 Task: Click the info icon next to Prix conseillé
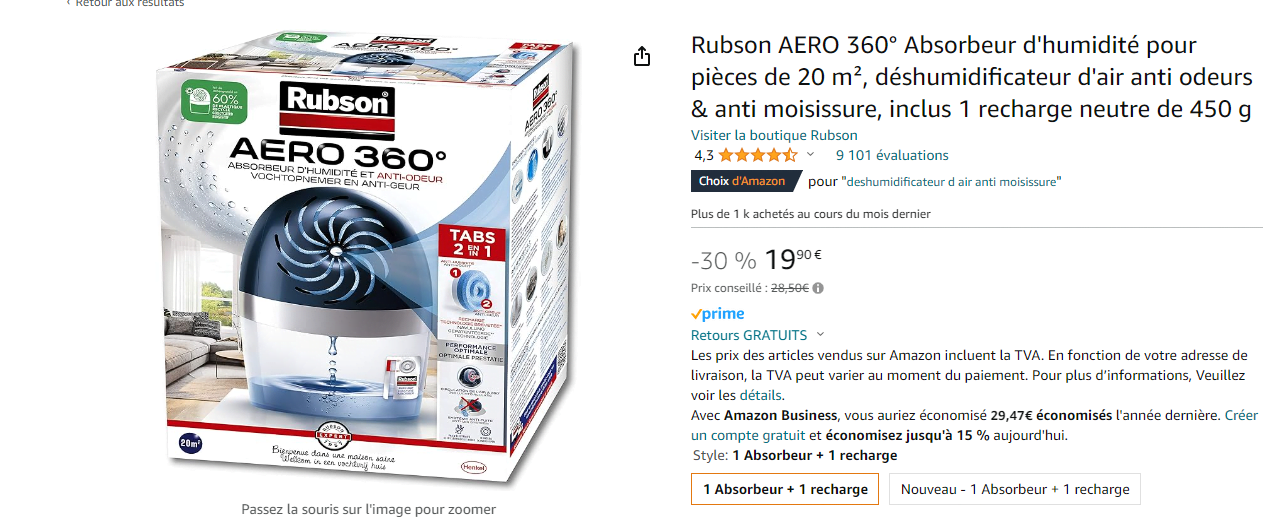click(x=818, y=288)
